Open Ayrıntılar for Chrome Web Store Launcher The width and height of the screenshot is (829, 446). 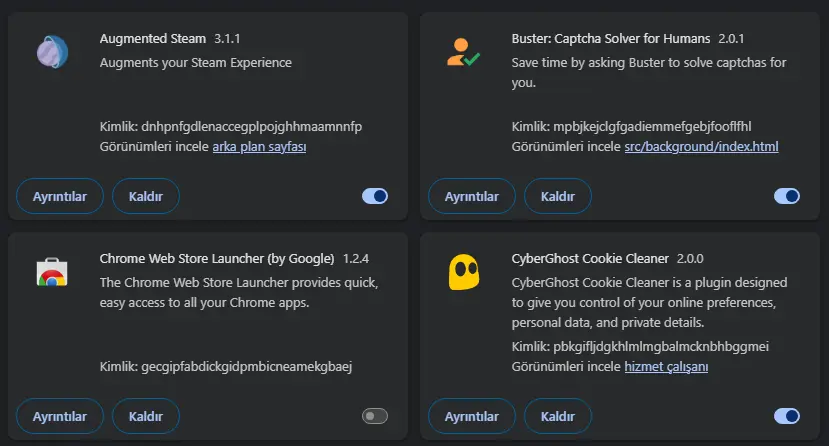click(60, 416)
